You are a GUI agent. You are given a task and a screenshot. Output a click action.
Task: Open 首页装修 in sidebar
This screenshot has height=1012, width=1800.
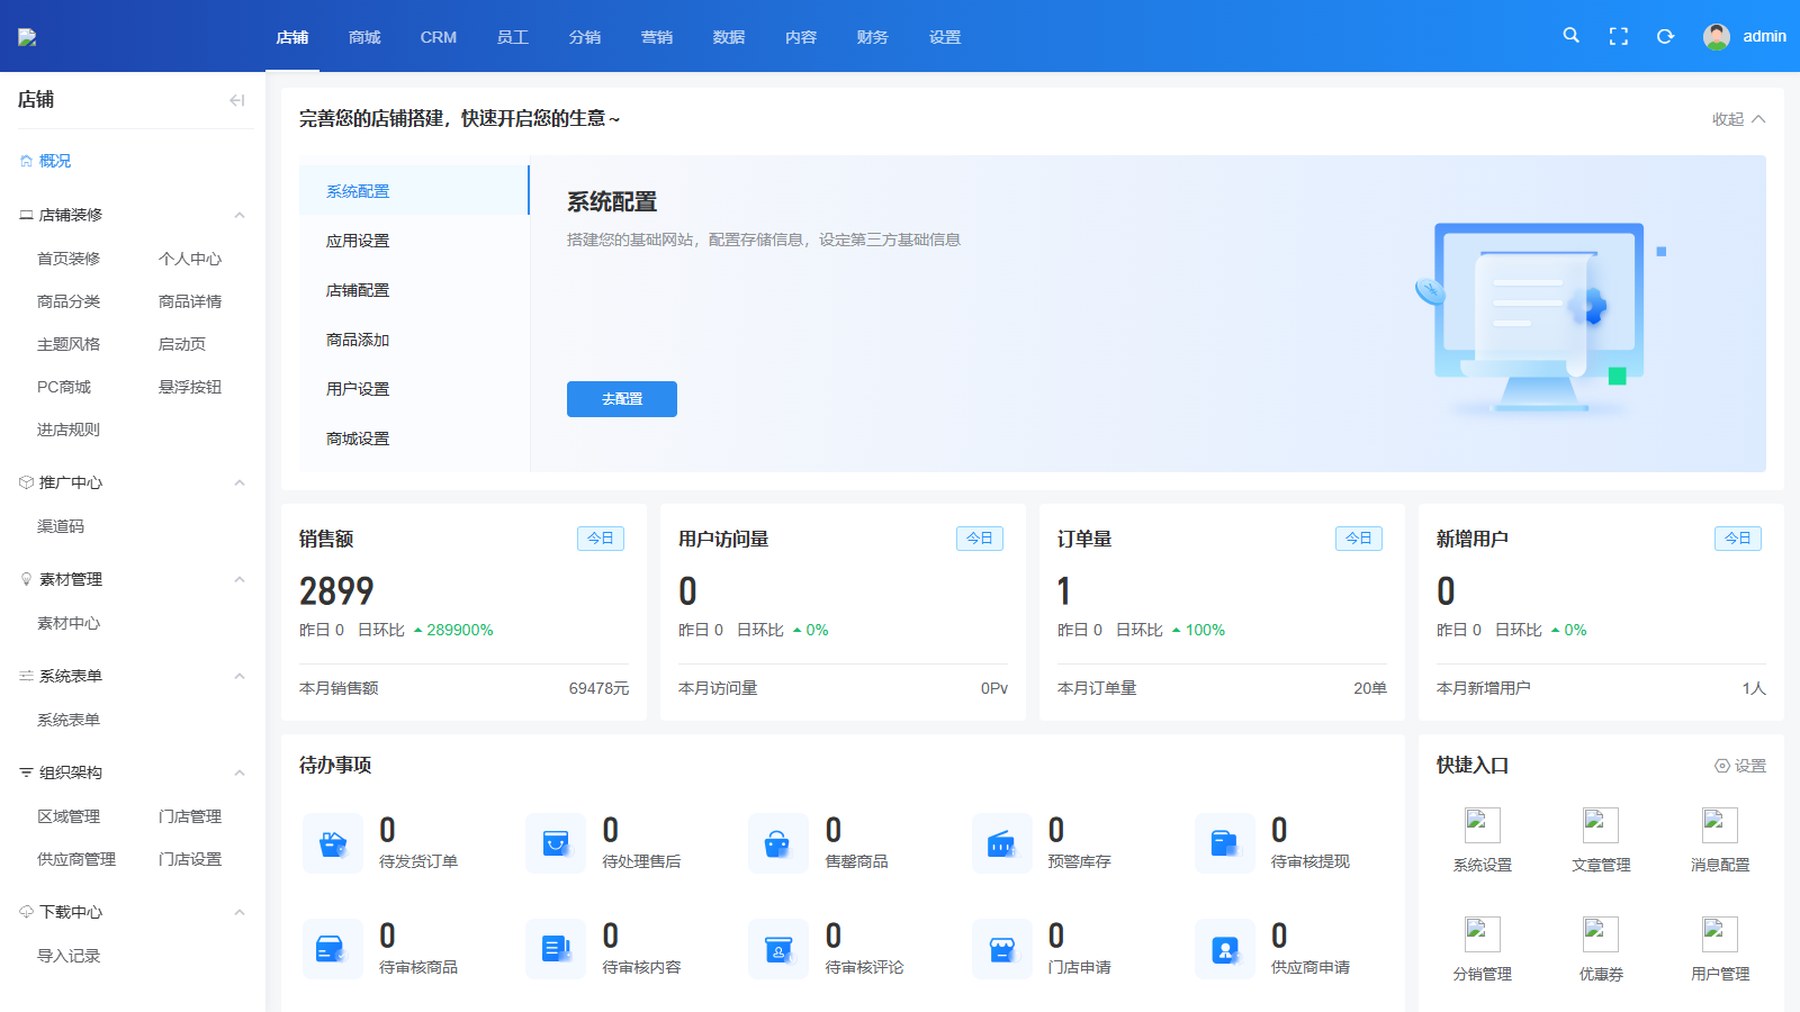coord(69,259)
